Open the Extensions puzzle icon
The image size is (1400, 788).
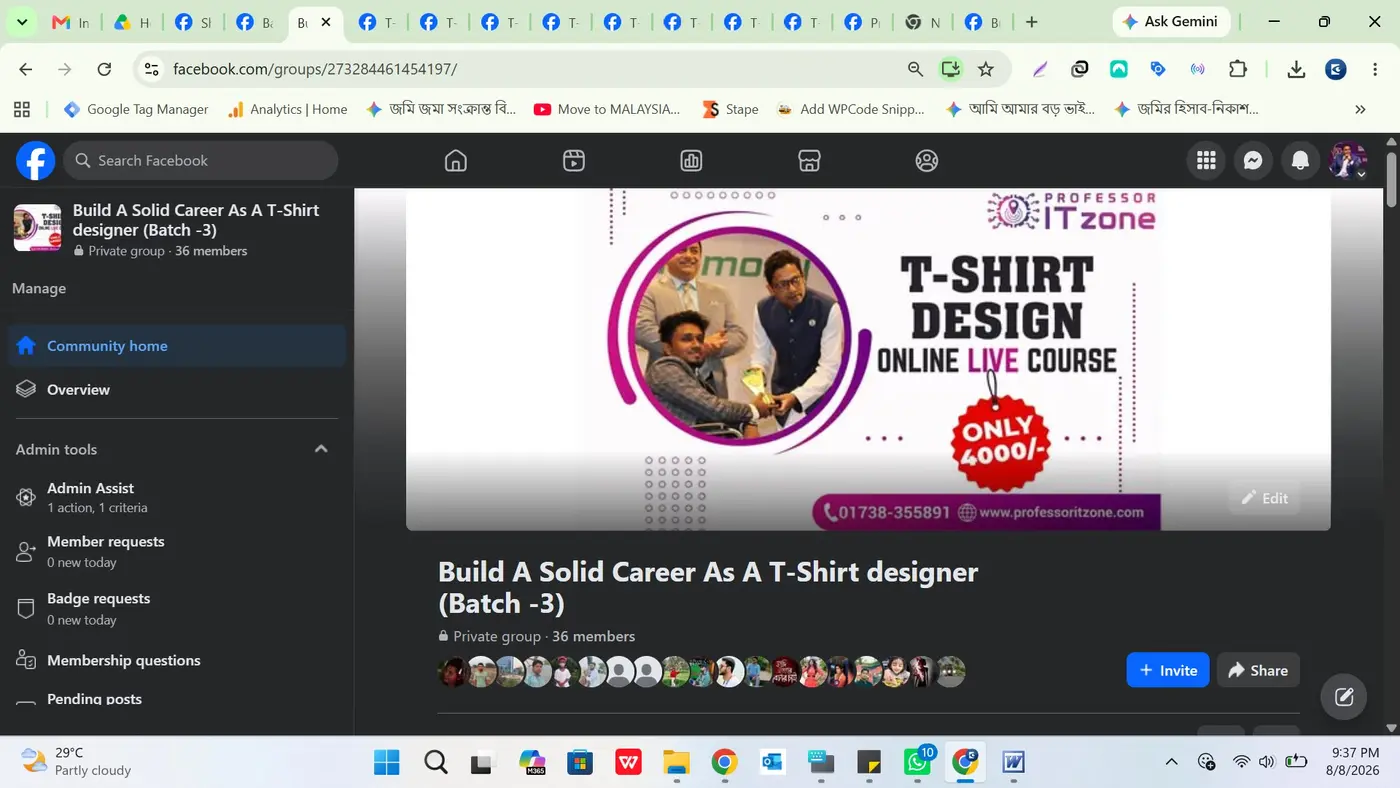[1238, 69]
